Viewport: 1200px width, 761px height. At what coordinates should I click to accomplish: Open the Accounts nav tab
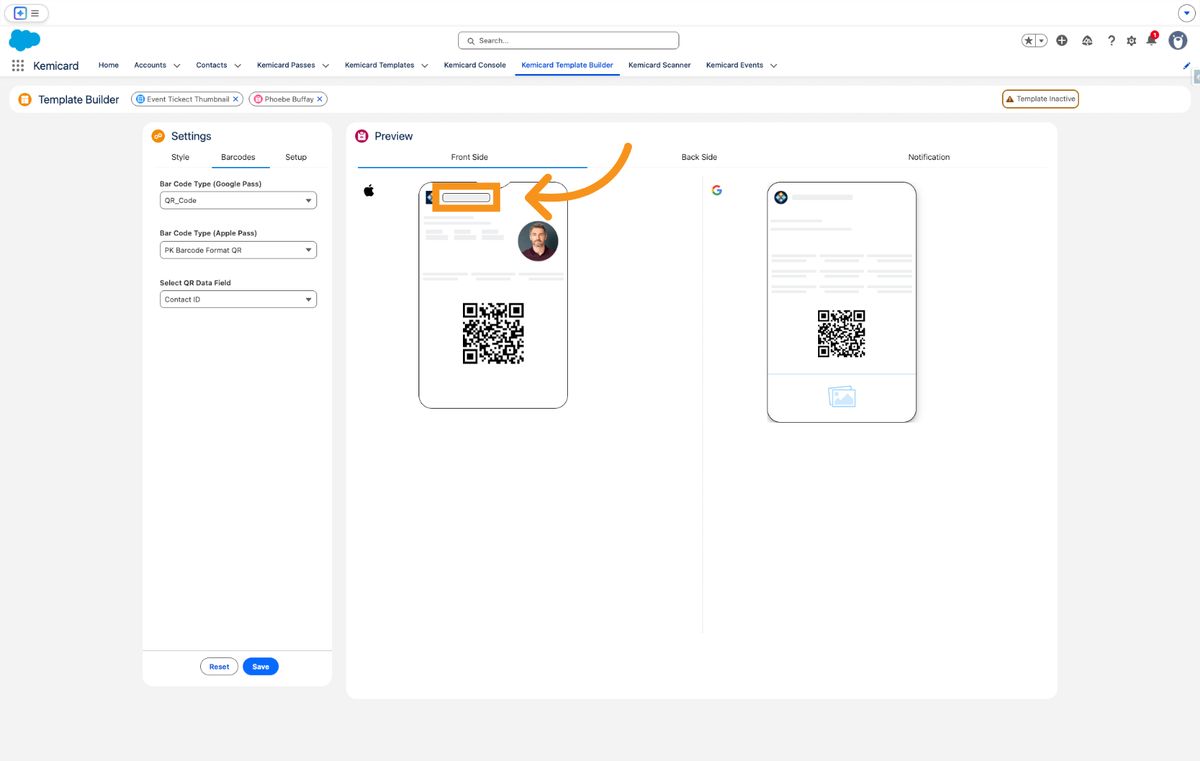coord(150,65)
